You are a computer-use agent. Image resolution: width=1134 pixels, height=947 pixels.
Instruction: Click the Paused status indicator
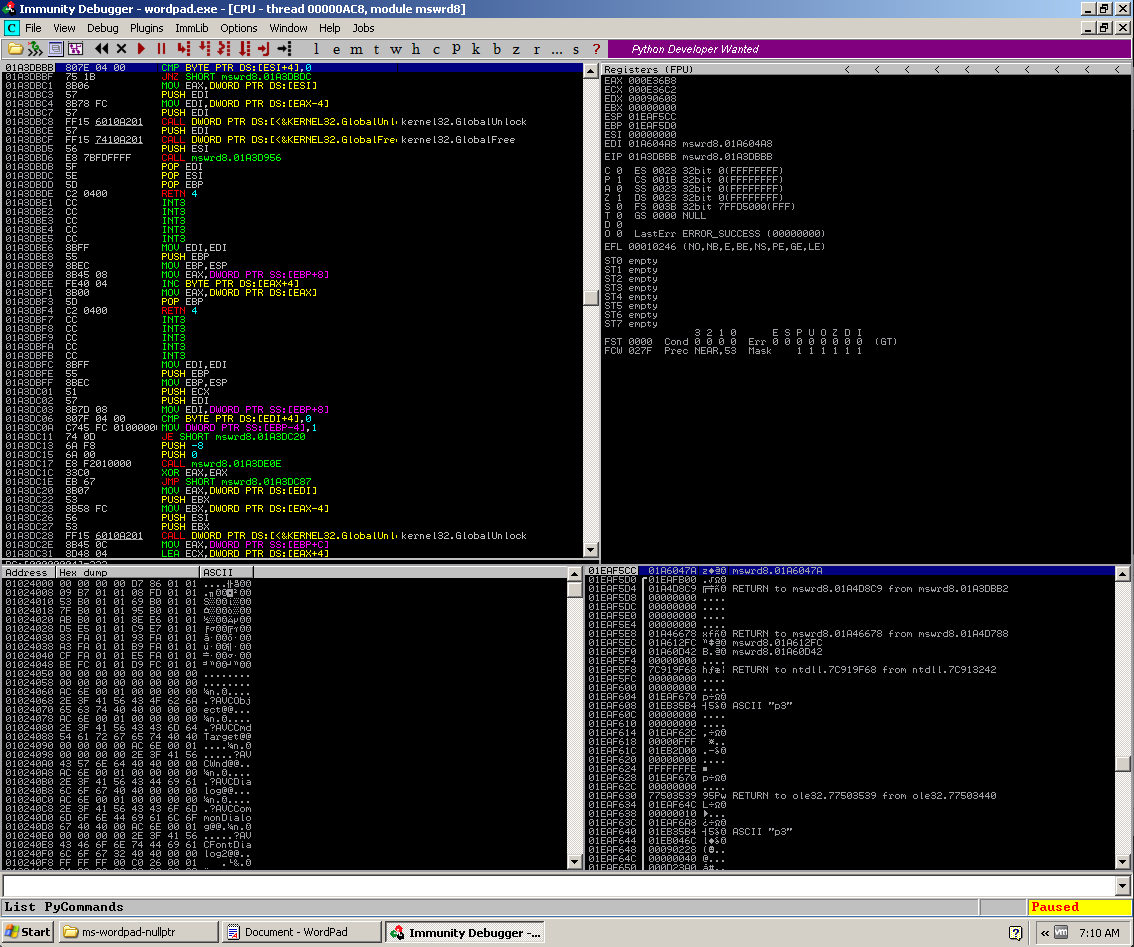(1079, 907)
